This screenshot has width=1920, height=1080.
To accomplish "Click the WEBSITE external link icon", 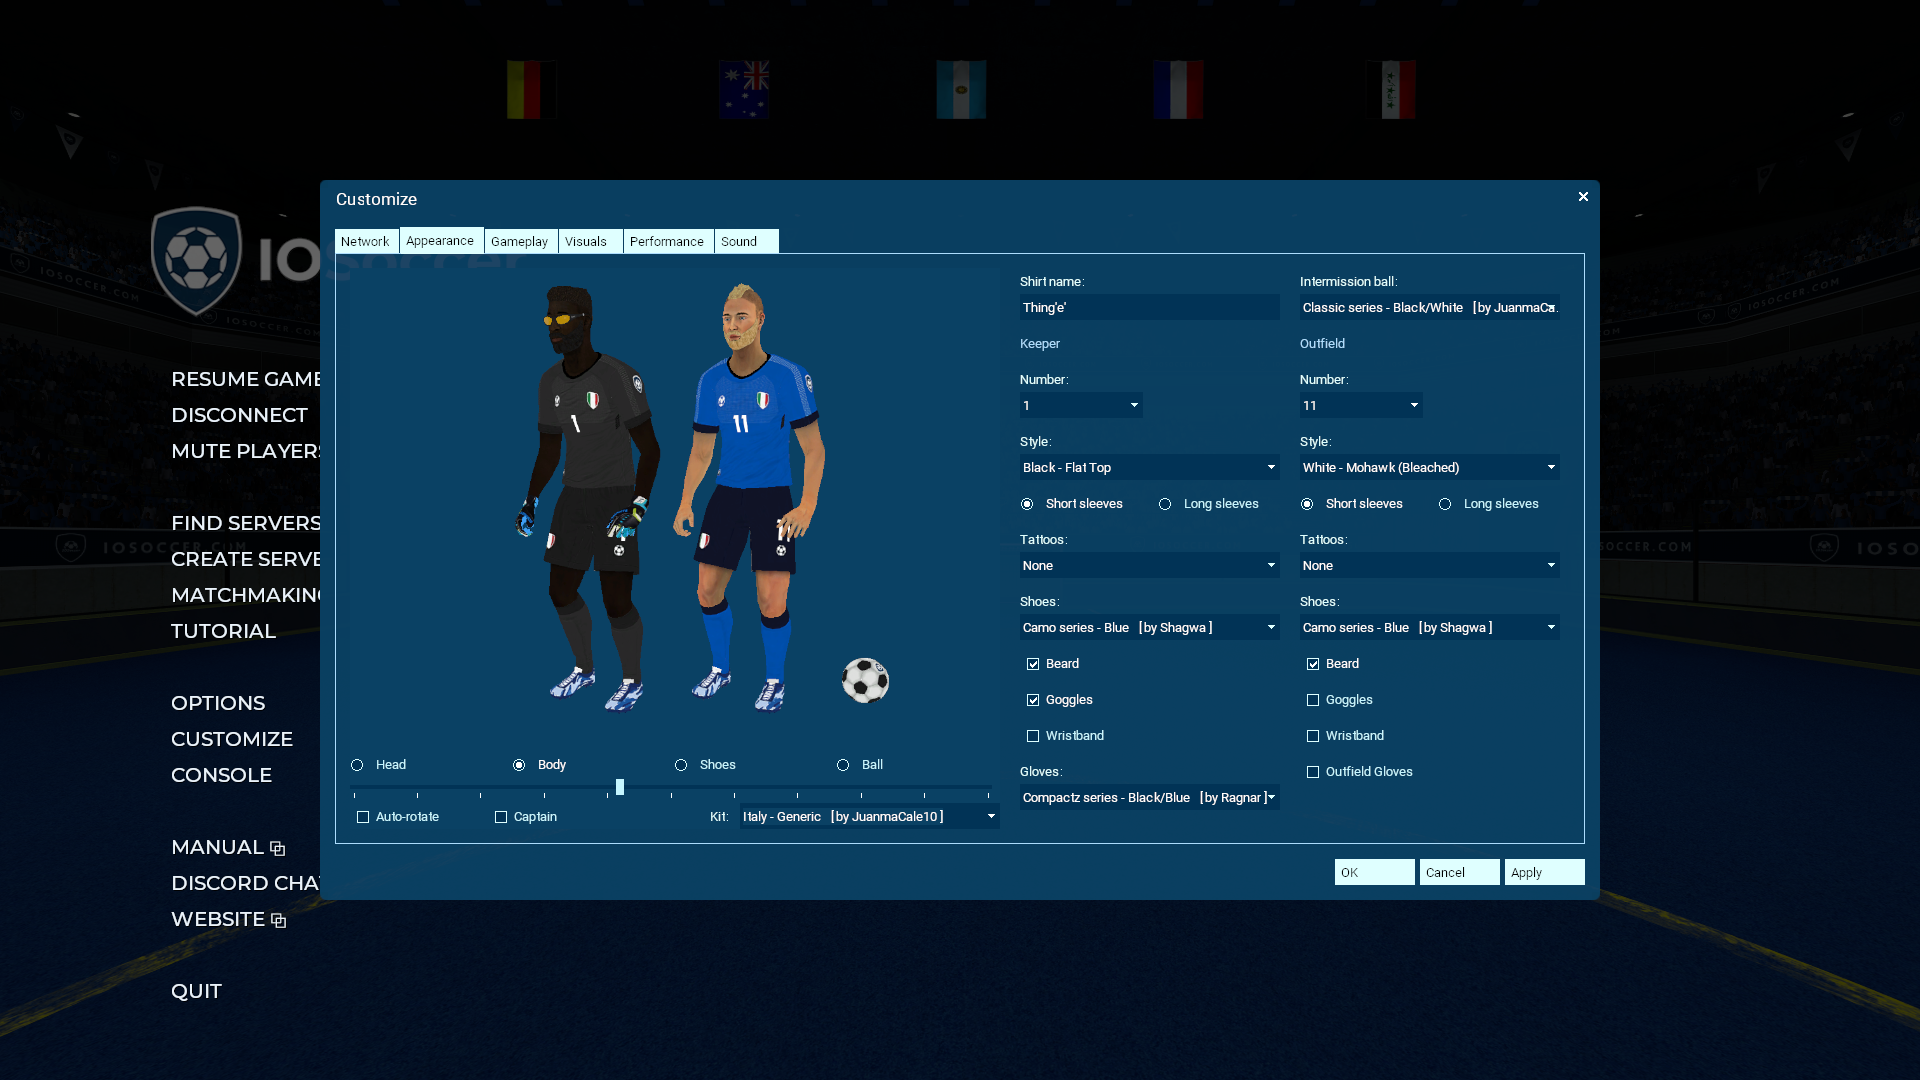I will pos(279,921).
